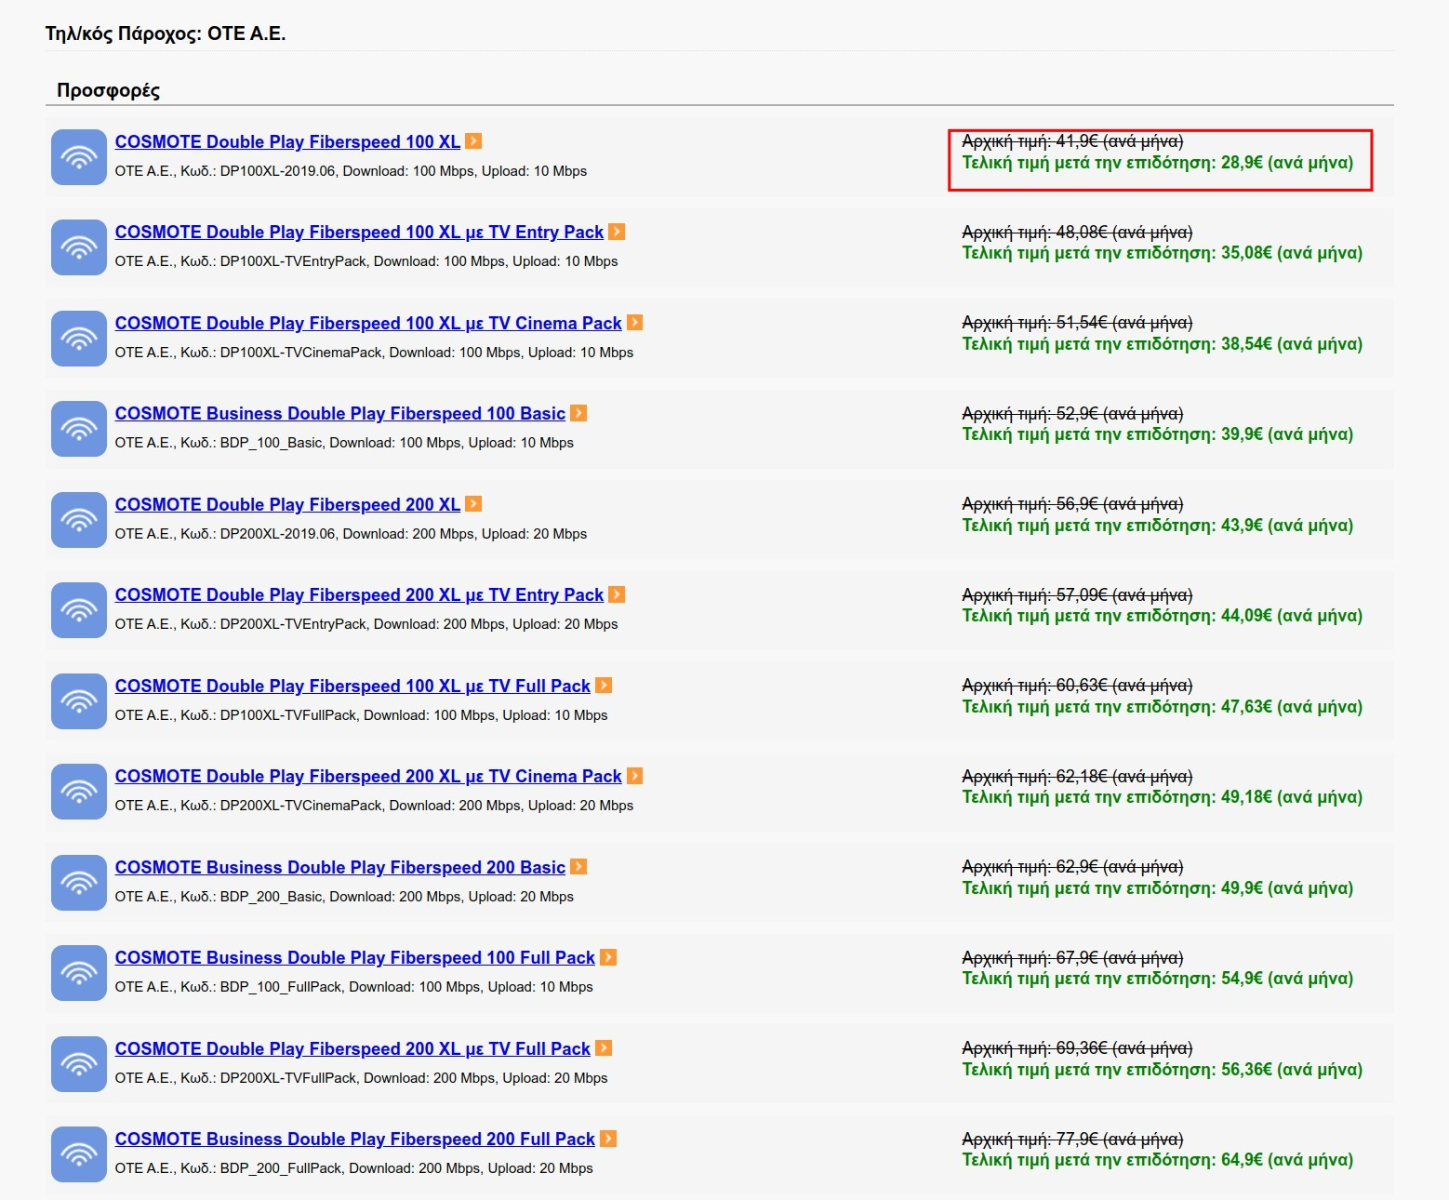This screenshot has width=1449, height=1200.
Task: Click the final price 39,9€ text
Action: 1157,435
